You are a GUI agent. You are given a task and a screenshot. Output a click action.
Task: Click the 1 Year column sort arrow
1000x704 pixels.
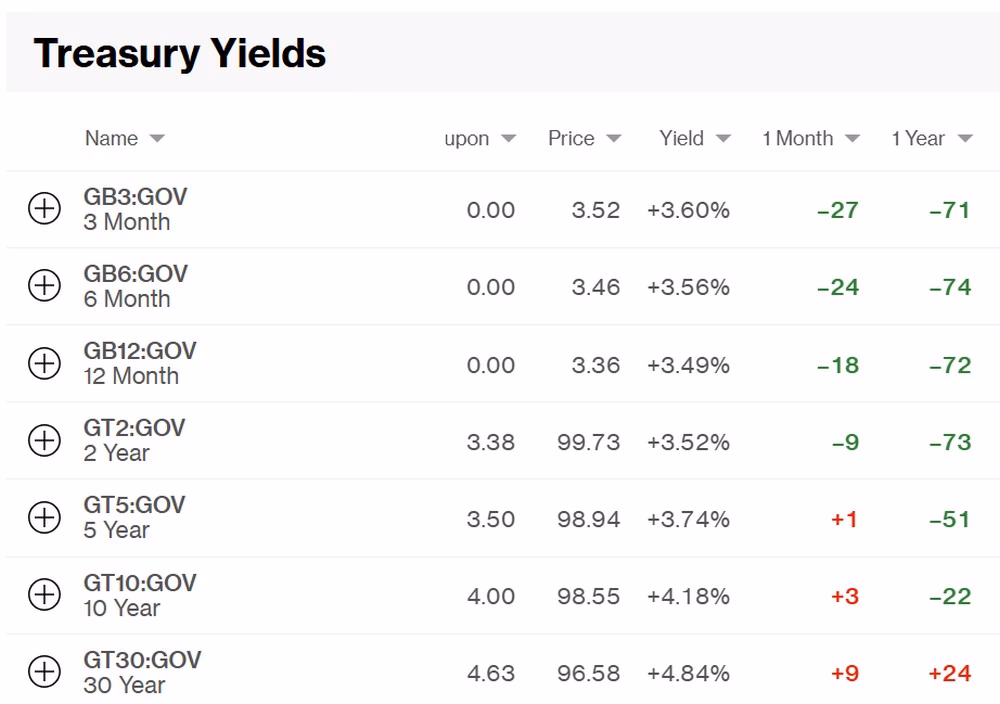[964, 139]
